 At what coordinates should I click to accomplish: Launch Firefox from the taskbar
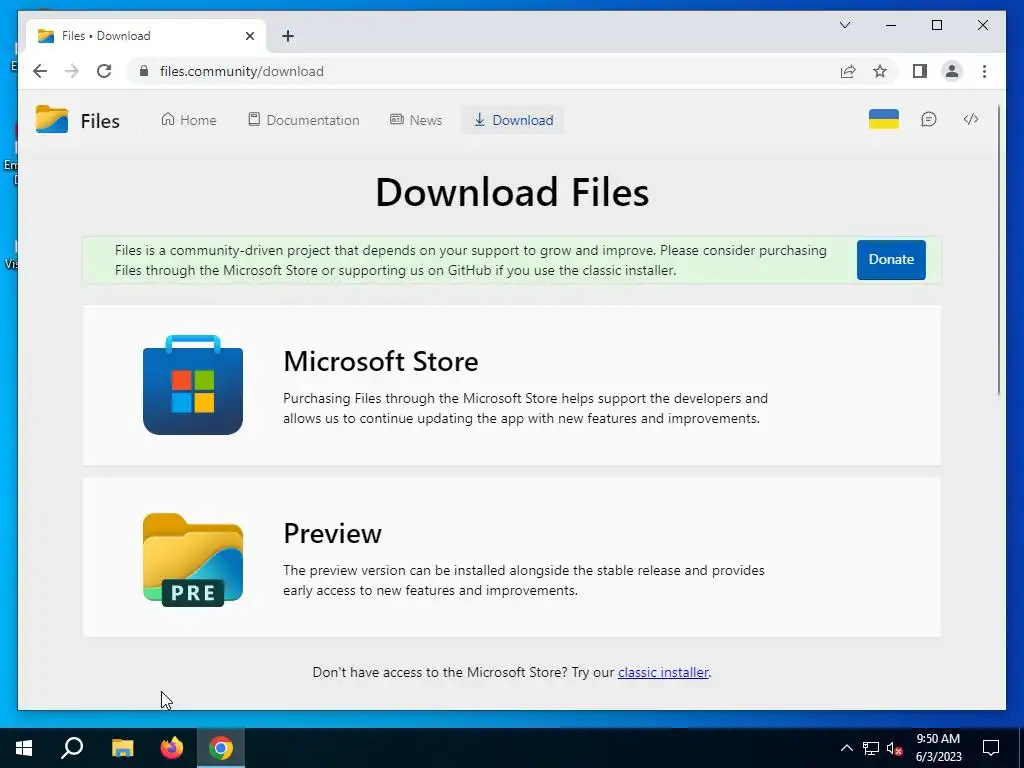click(172, 748)
